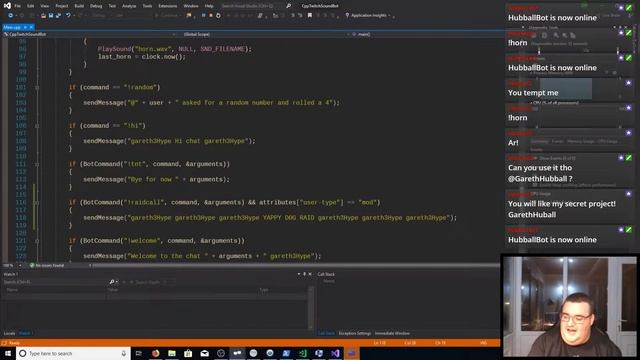Toggle the Watch 1 panel pin

pyautogui.click(x=304, y=274)
